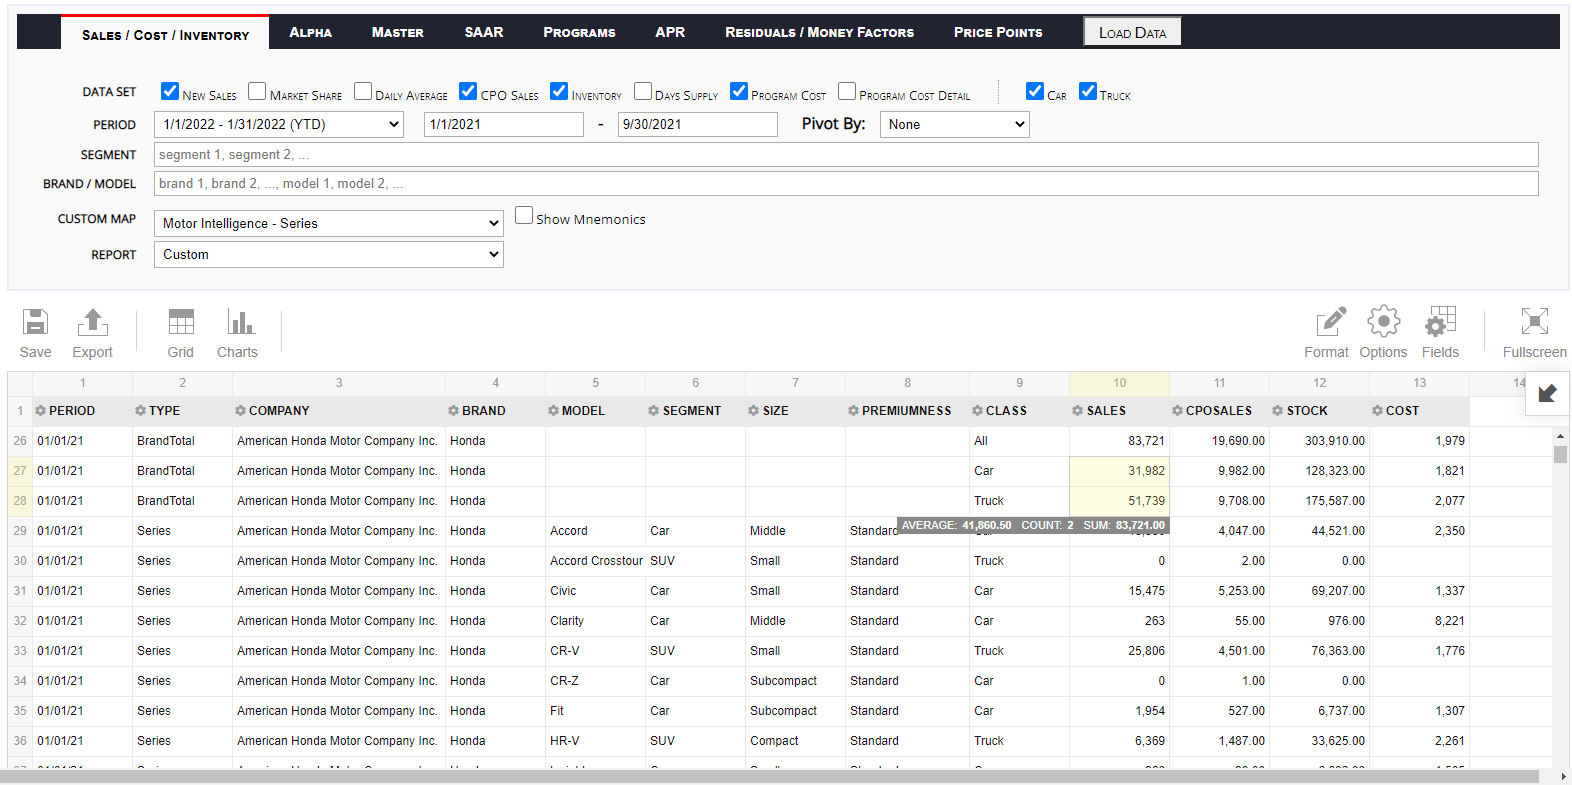The height and width of the screenshot is (785, 1572).
Task: Click the horizontal scrollbar right arrow
Action: point(1564,776)
